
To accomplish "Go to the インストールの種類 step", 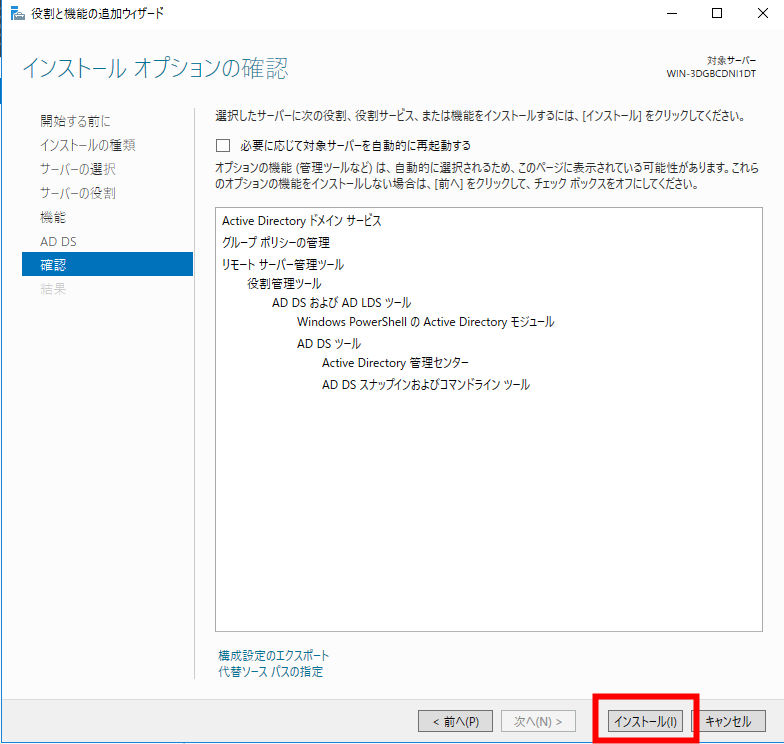I will pyautogui.click(x=88, y=145).
